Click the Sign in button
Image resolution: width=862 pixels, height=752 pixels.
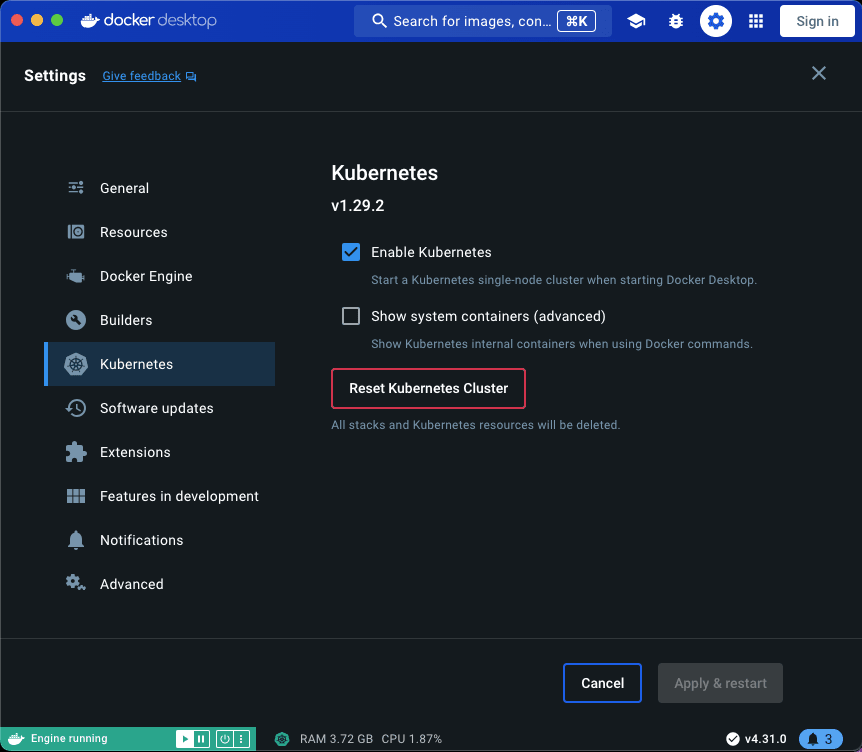(817, 21)
